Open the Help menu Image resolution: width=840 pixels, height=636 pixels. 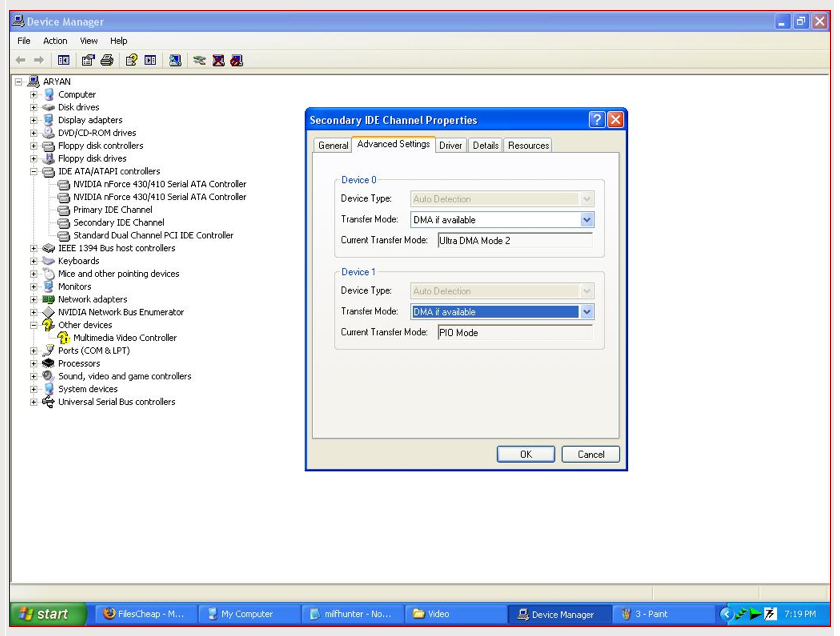click(x=118, y=41)
